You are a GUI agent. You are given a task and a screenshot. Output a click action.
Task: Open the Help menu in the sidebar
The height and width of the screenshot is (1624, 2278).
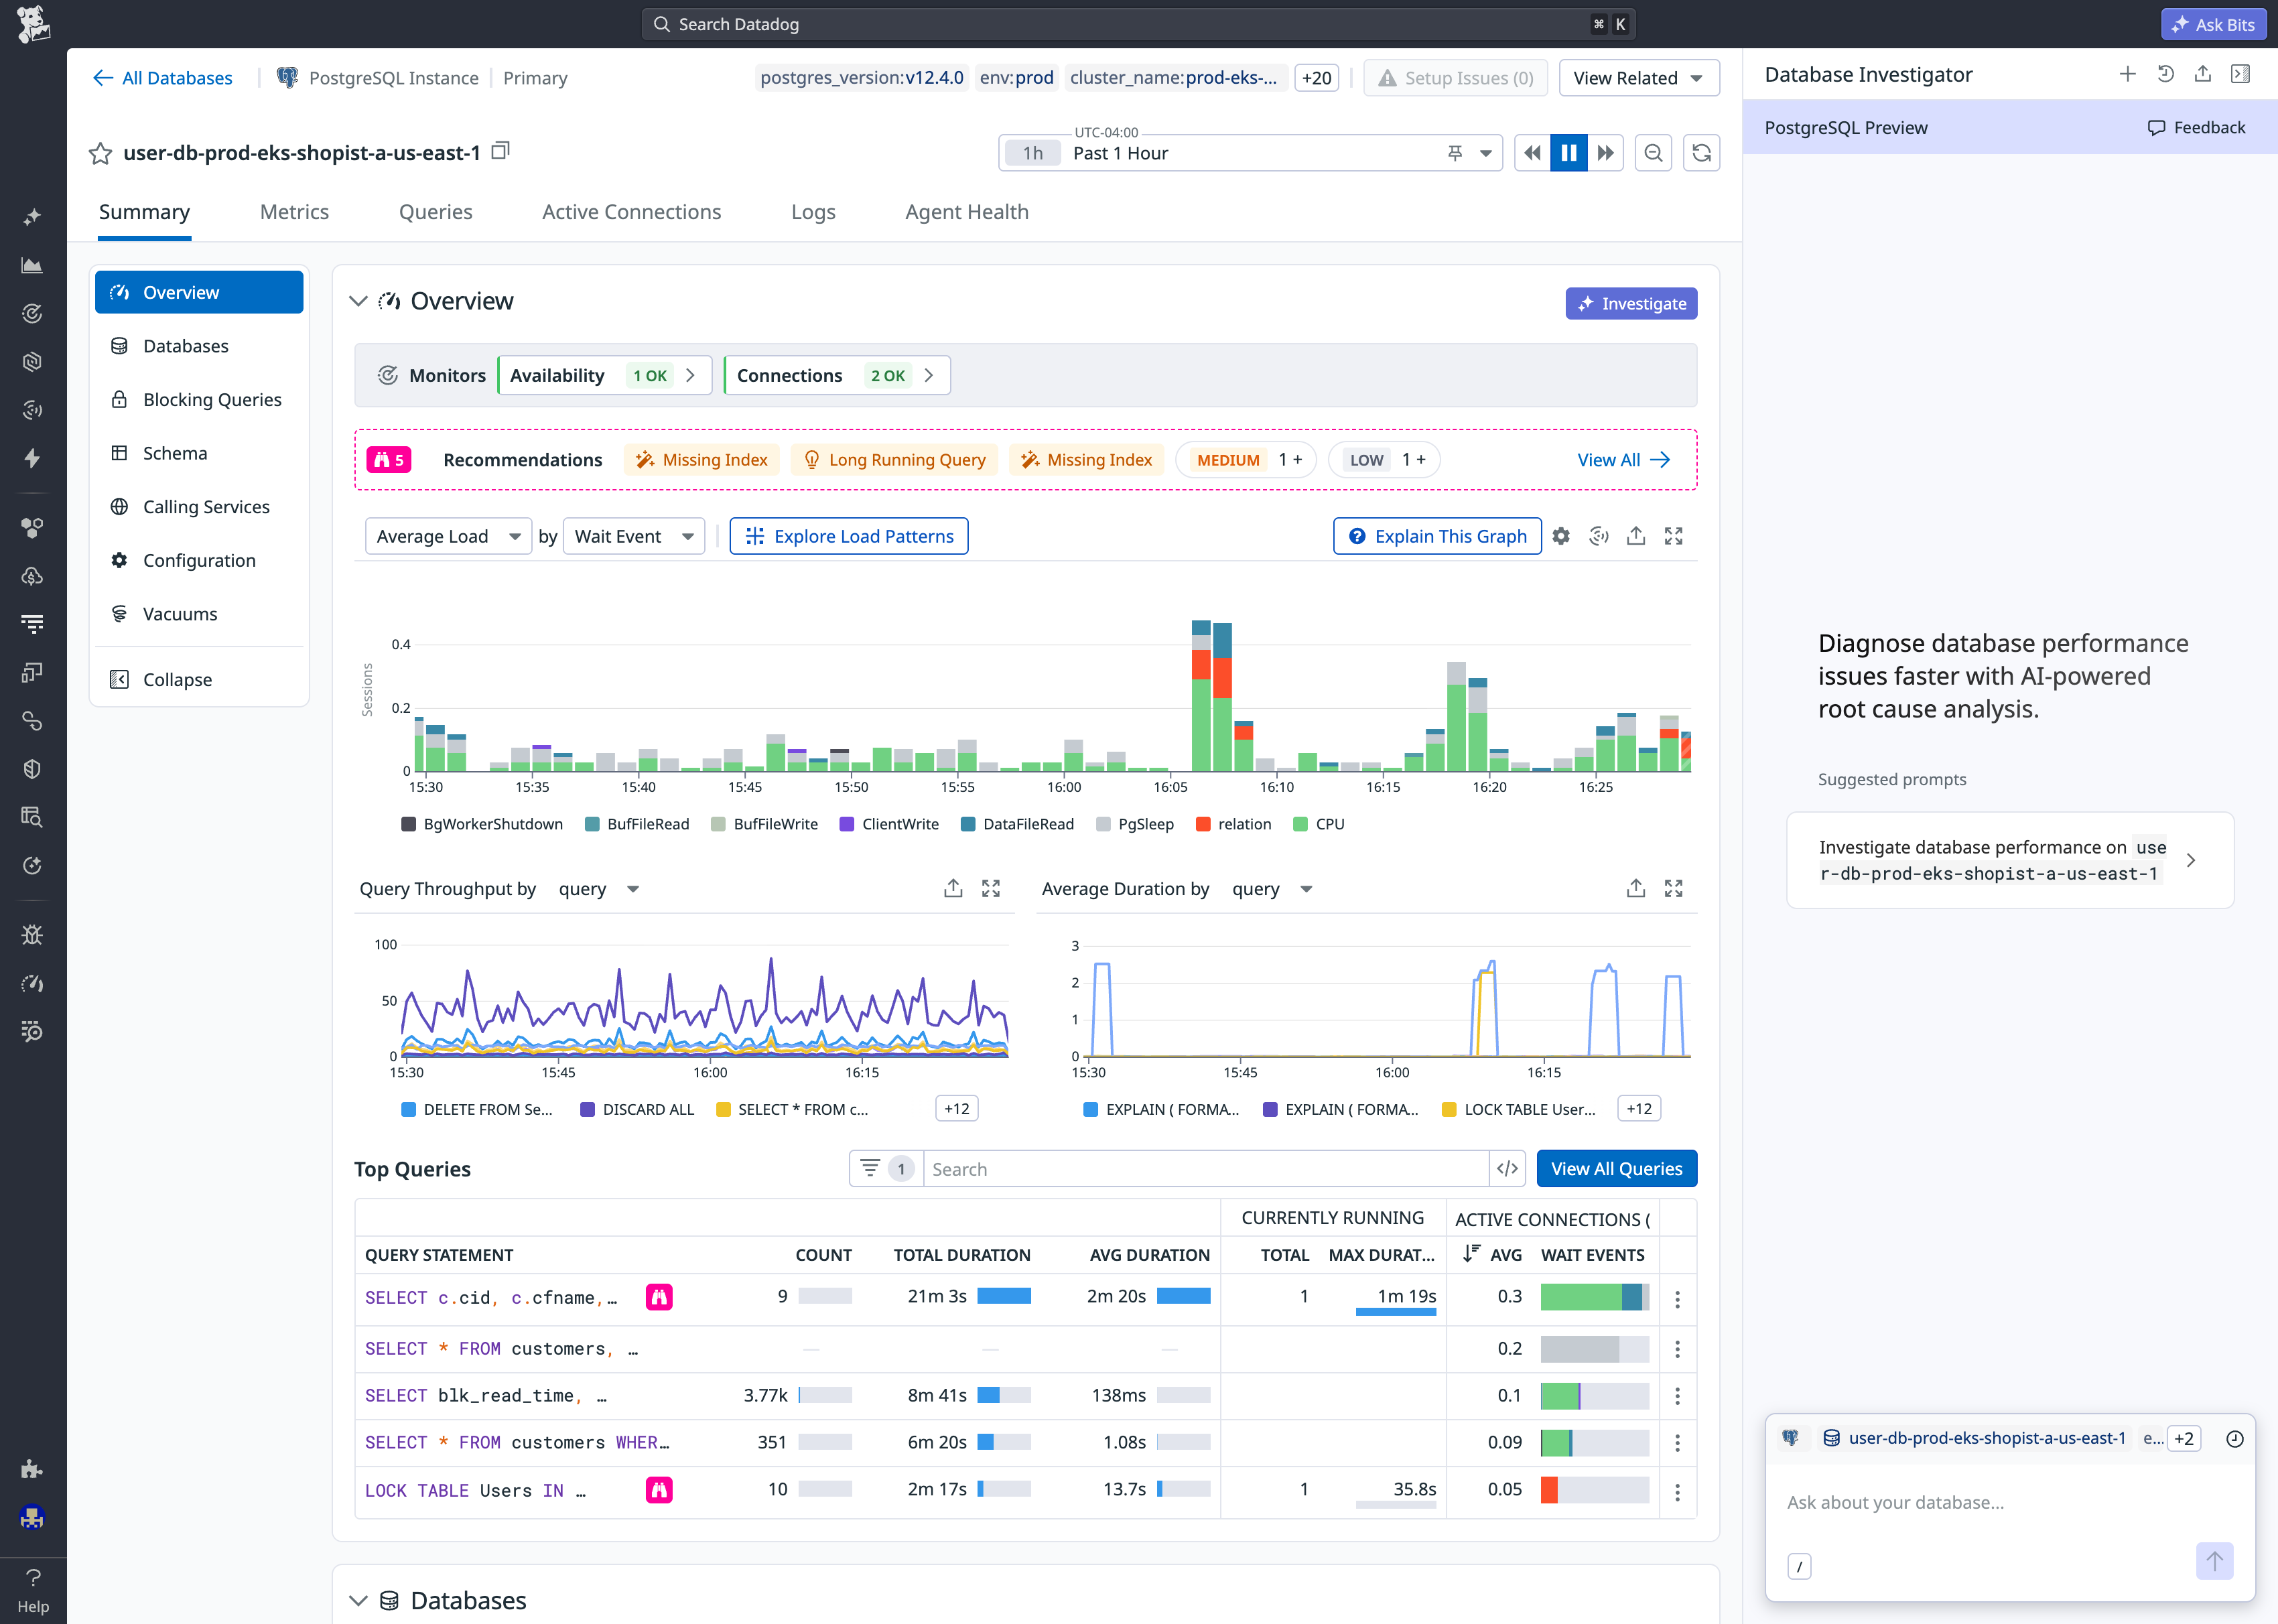[x=33, y=1590]
